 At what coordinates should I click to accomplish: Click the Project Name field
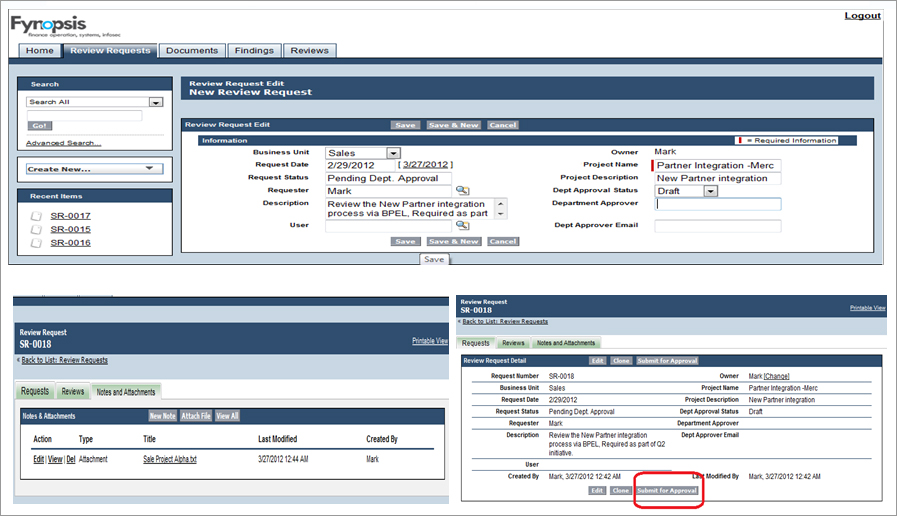pyautogui.click(x=717, y=165)
